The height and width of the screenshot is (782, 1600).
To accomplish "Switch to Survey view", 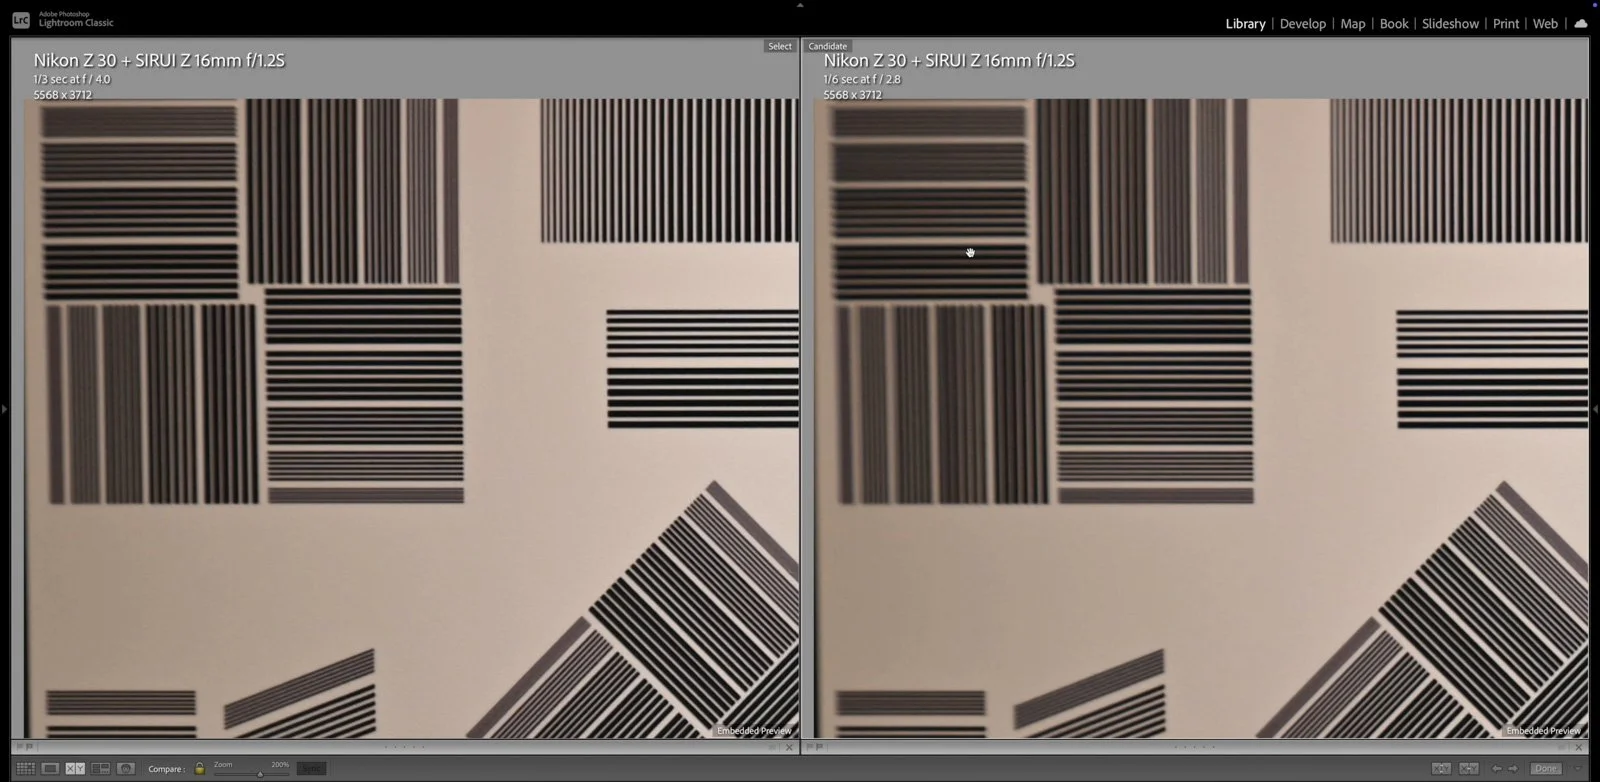I will 100,768.
